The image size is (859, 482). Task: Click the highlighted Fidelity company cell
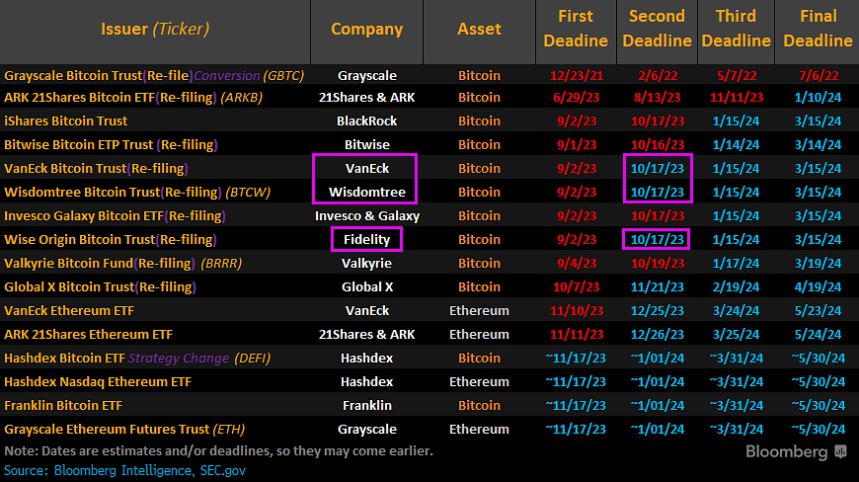click(366, 239)
